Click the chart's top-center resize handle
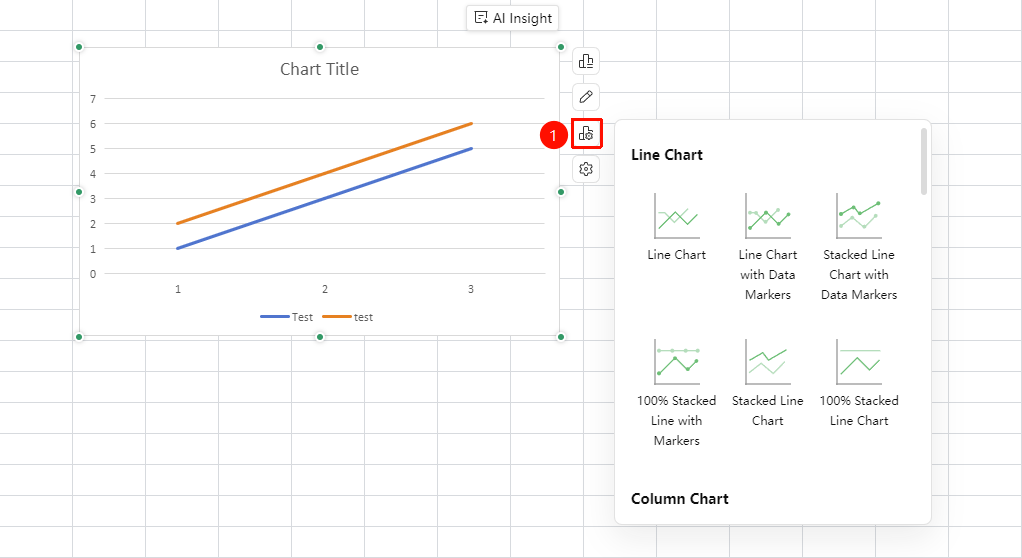Viewport: 1022px width, 558px height. tap(320, 47)
